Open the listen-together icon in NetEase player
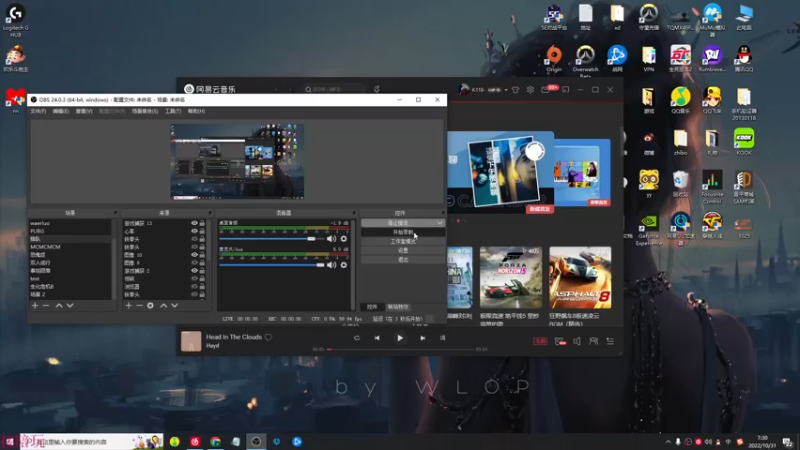Screen dimensions: 800x450 (x=593, y=341)
